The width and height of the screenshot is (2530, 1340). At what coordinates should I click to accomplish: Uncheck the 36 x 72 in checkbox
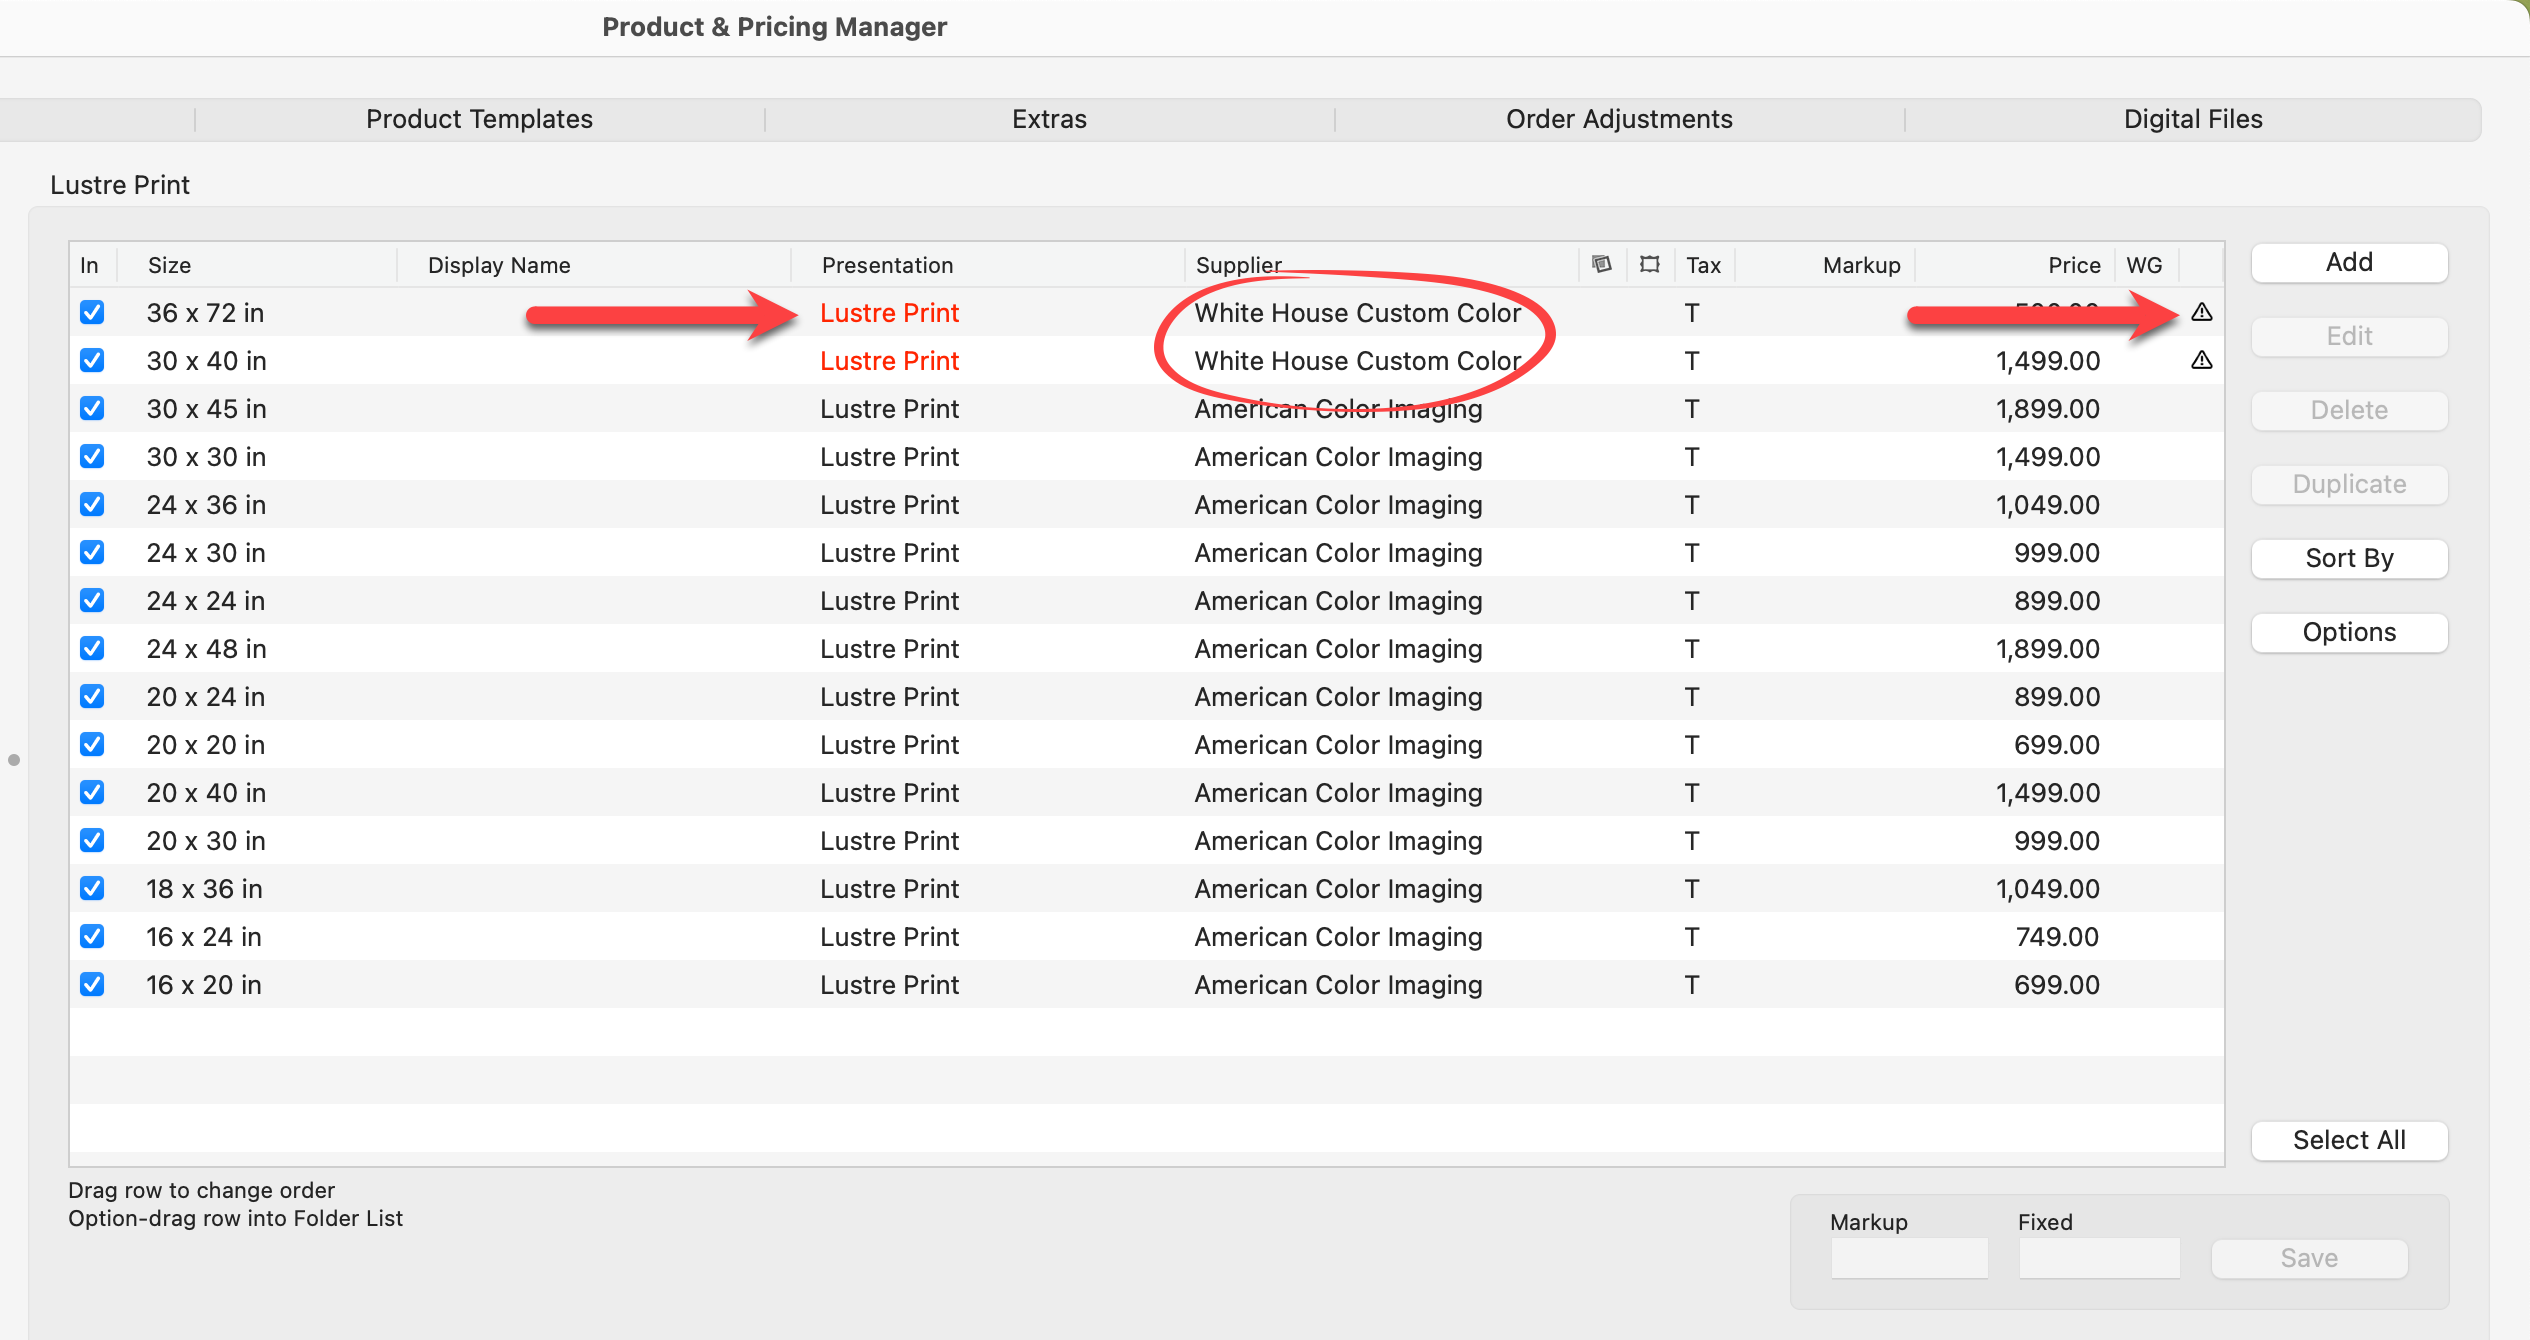click(x=92, y=312)
